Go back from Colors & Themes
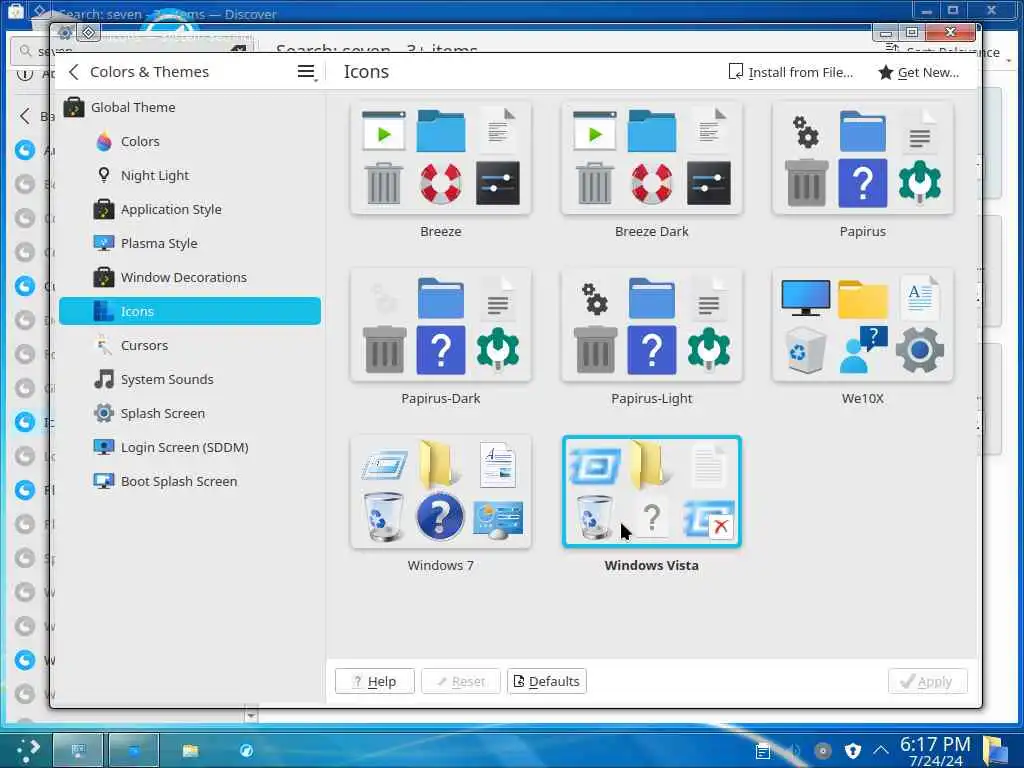Image resolution: width=1024 pixels, height=768 pixels. [x=74, y=72]
